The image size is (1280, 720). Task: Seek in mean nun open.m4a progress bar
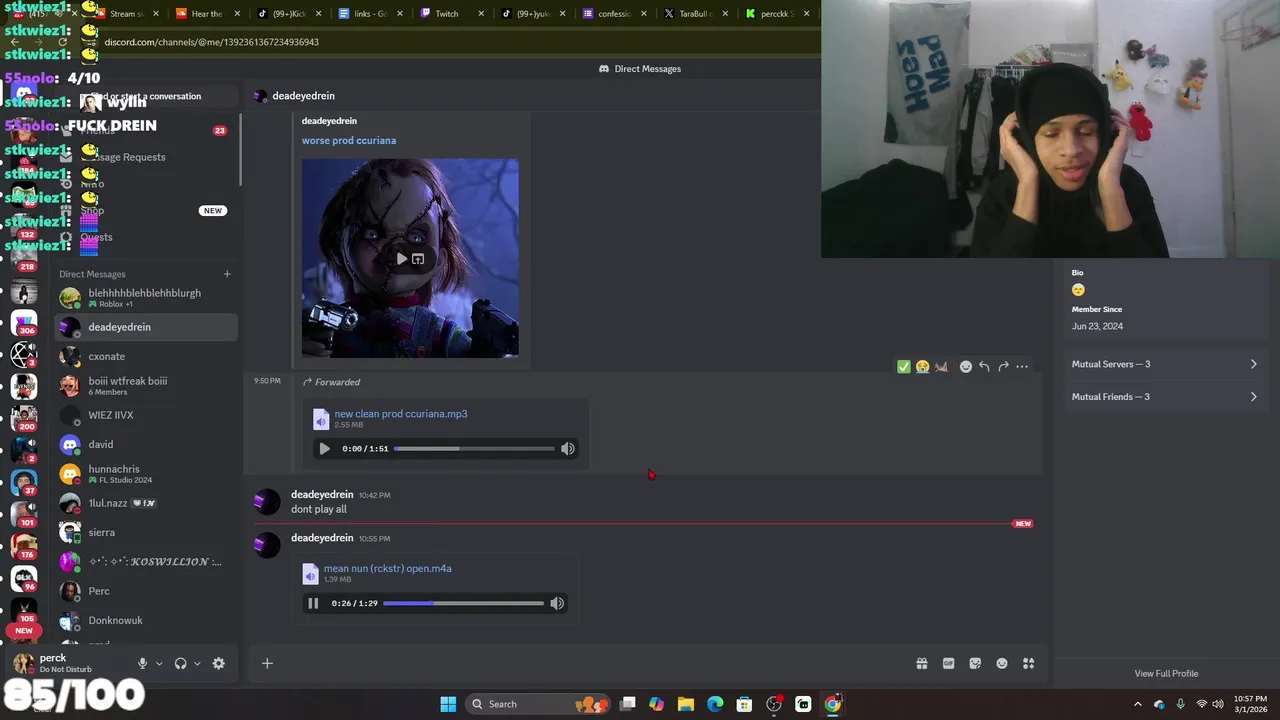pyautogui.click(x=463, y=603)
